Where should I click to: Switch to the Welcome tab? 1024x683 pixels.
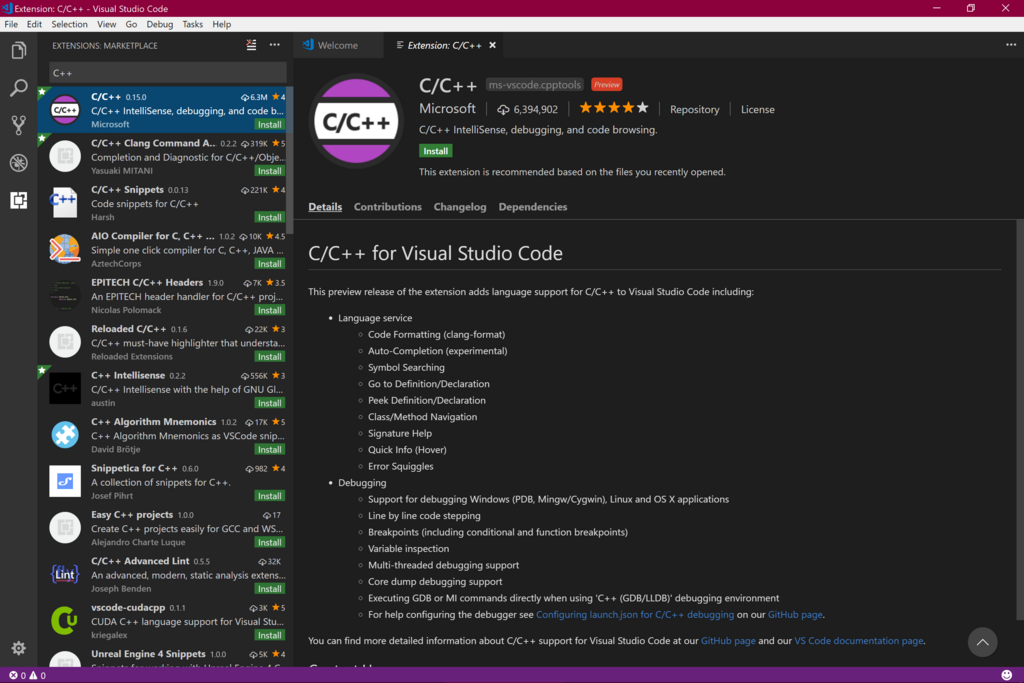pos(338,45)
